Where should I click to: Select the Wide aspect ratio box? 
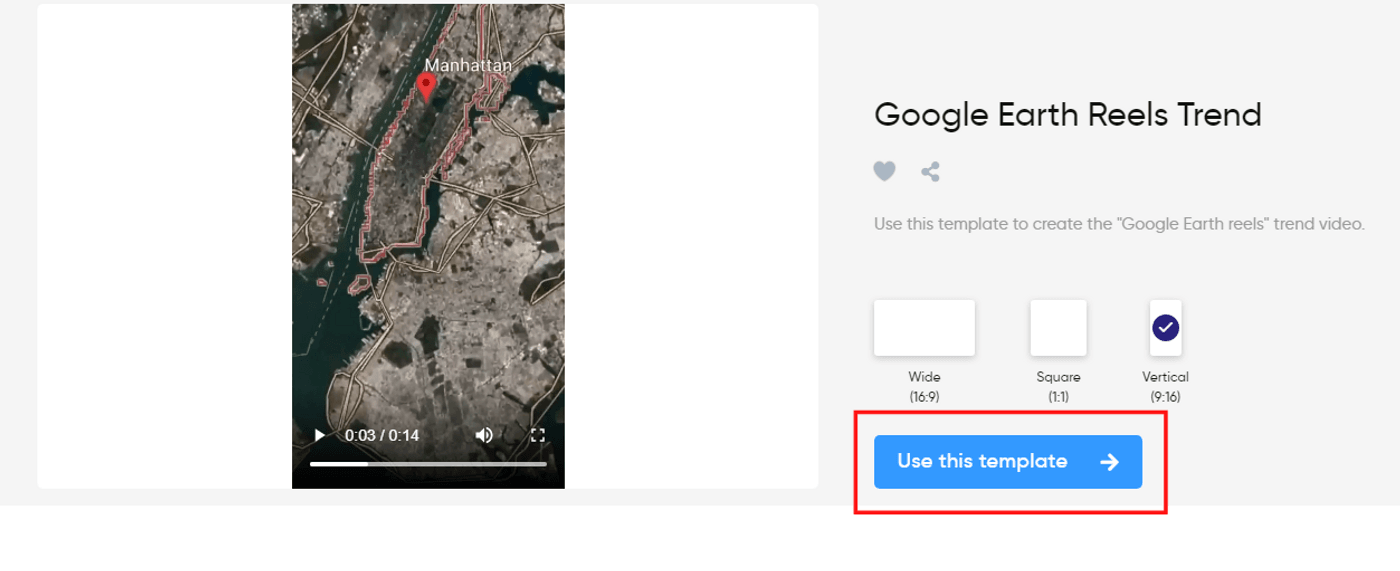[924, 328]
